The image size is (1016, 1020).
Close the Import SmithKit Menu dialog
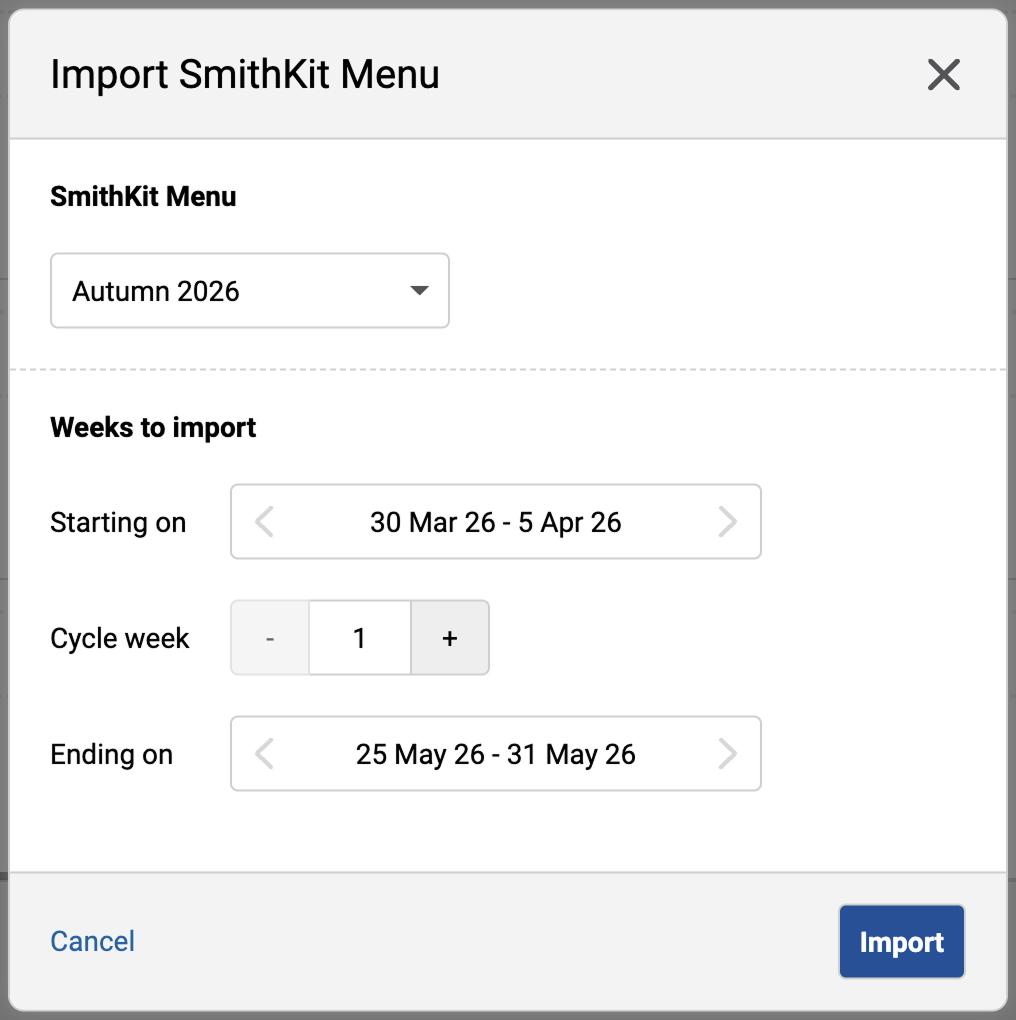point(943,75)
